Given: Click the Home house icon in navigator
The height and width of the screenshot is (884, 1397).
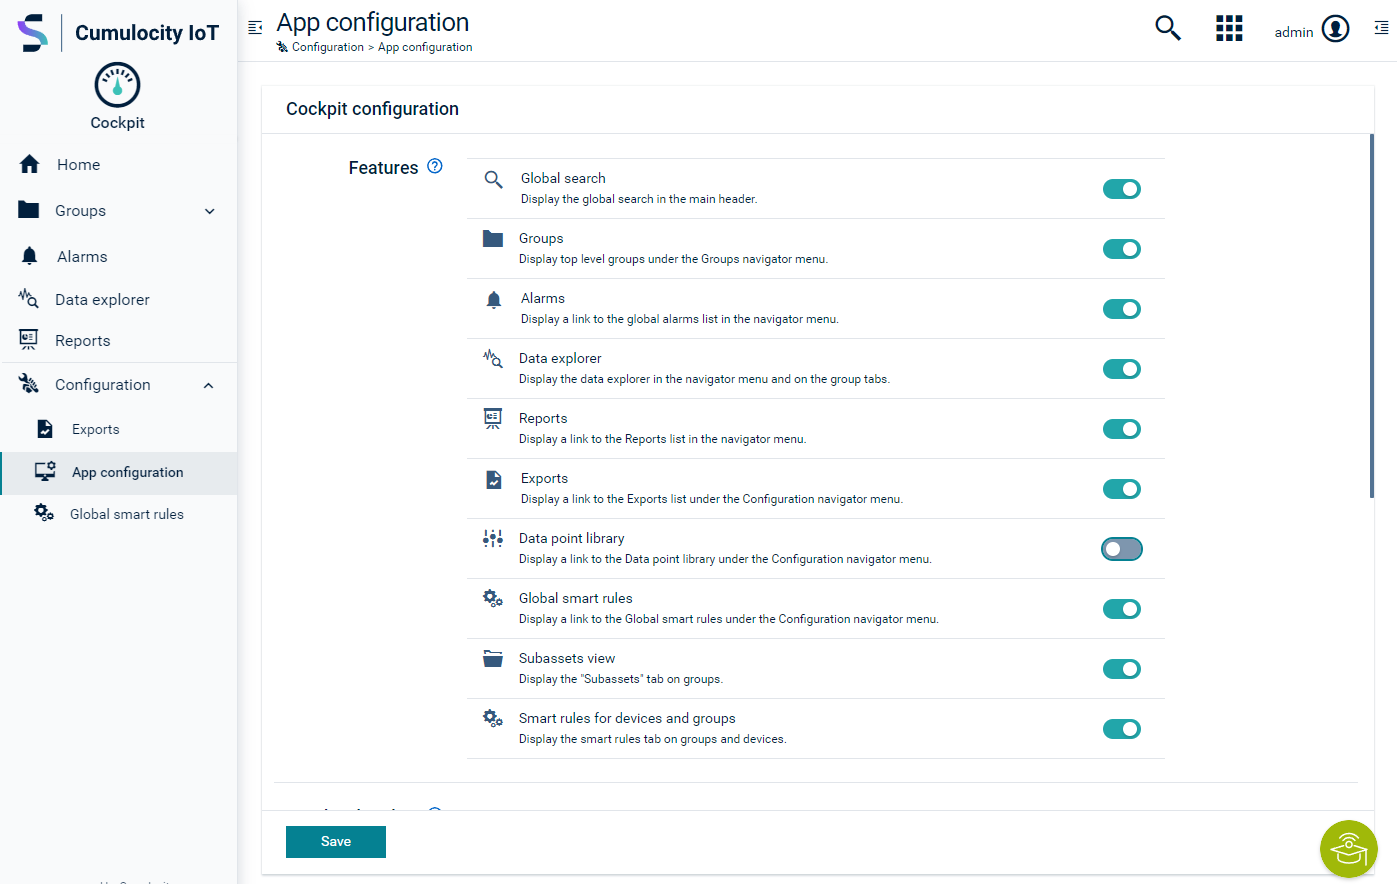Looking at the screenshot, I should 29,164.
